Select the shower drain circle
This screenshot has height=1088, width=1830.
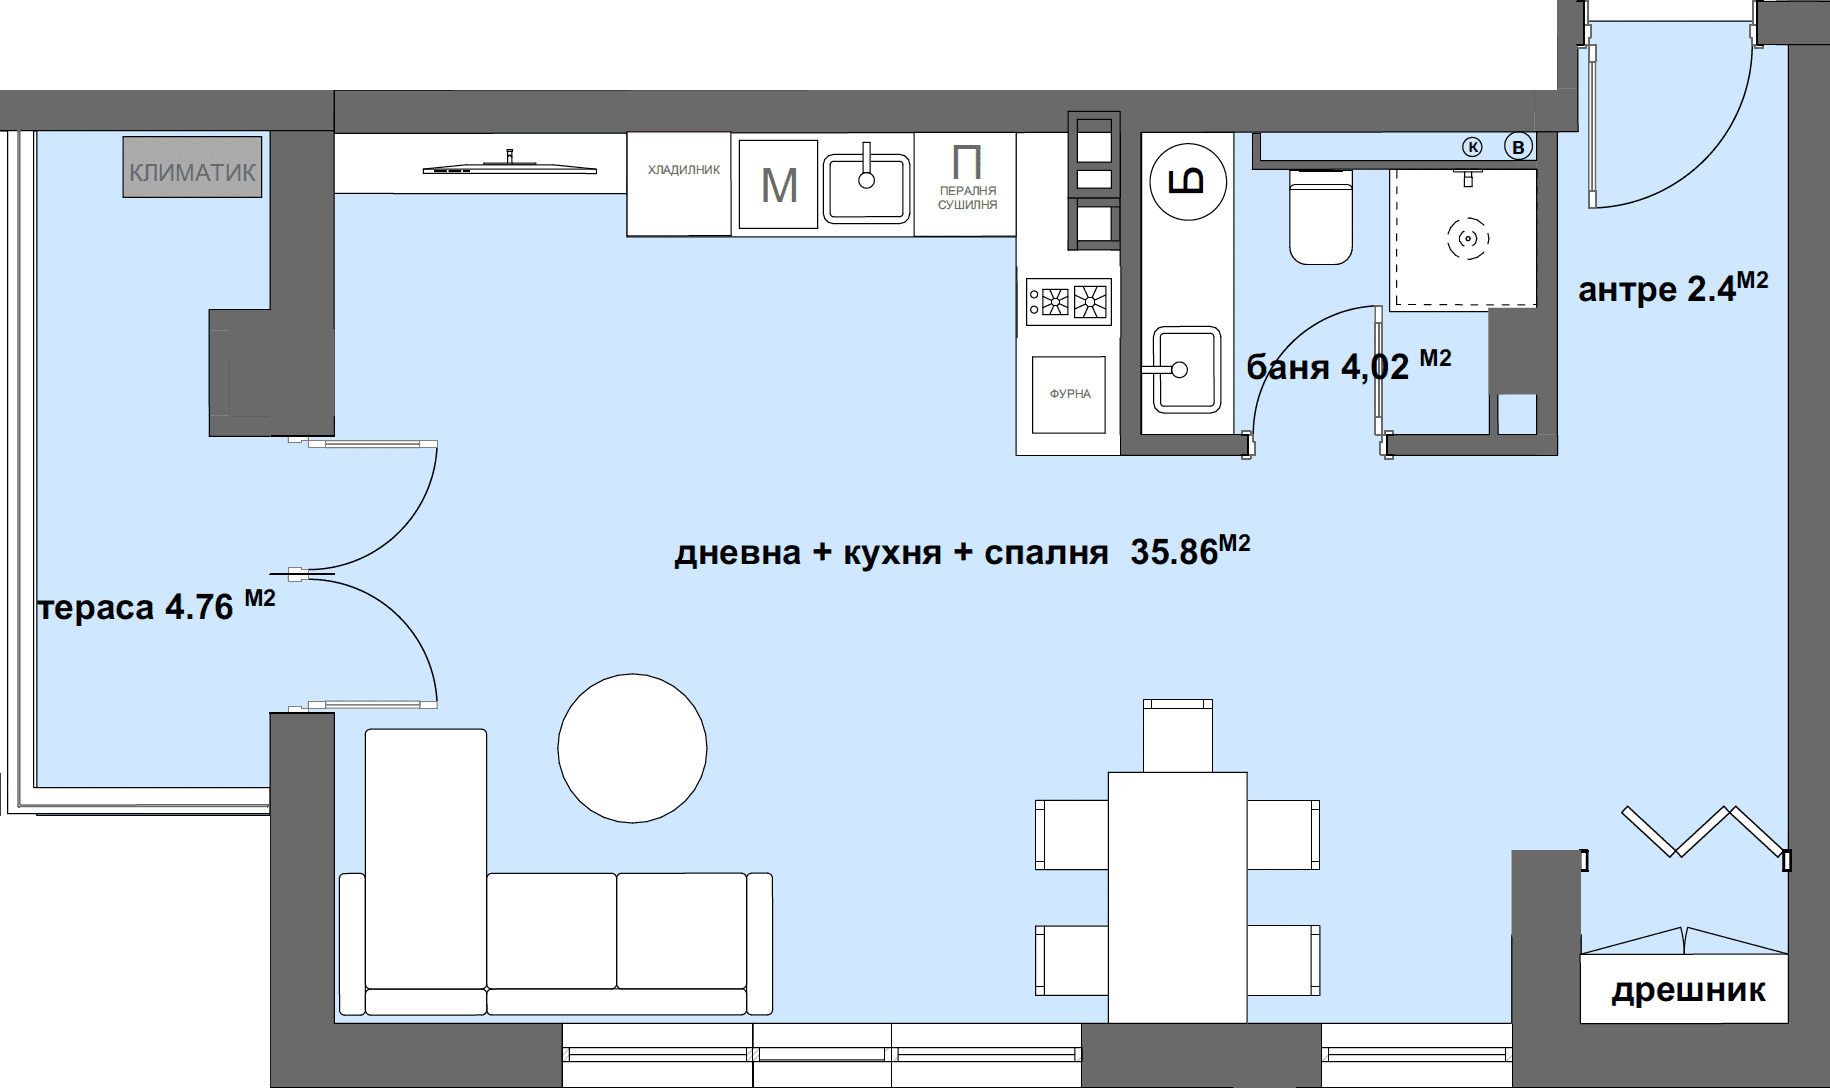[1467, 239]
